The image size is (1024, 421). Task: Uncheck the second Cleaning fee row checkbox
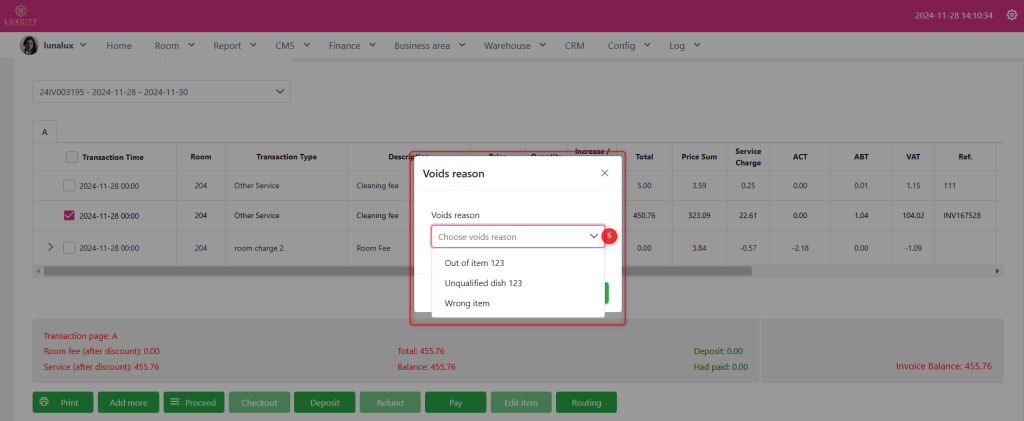[x=68, y=215]
